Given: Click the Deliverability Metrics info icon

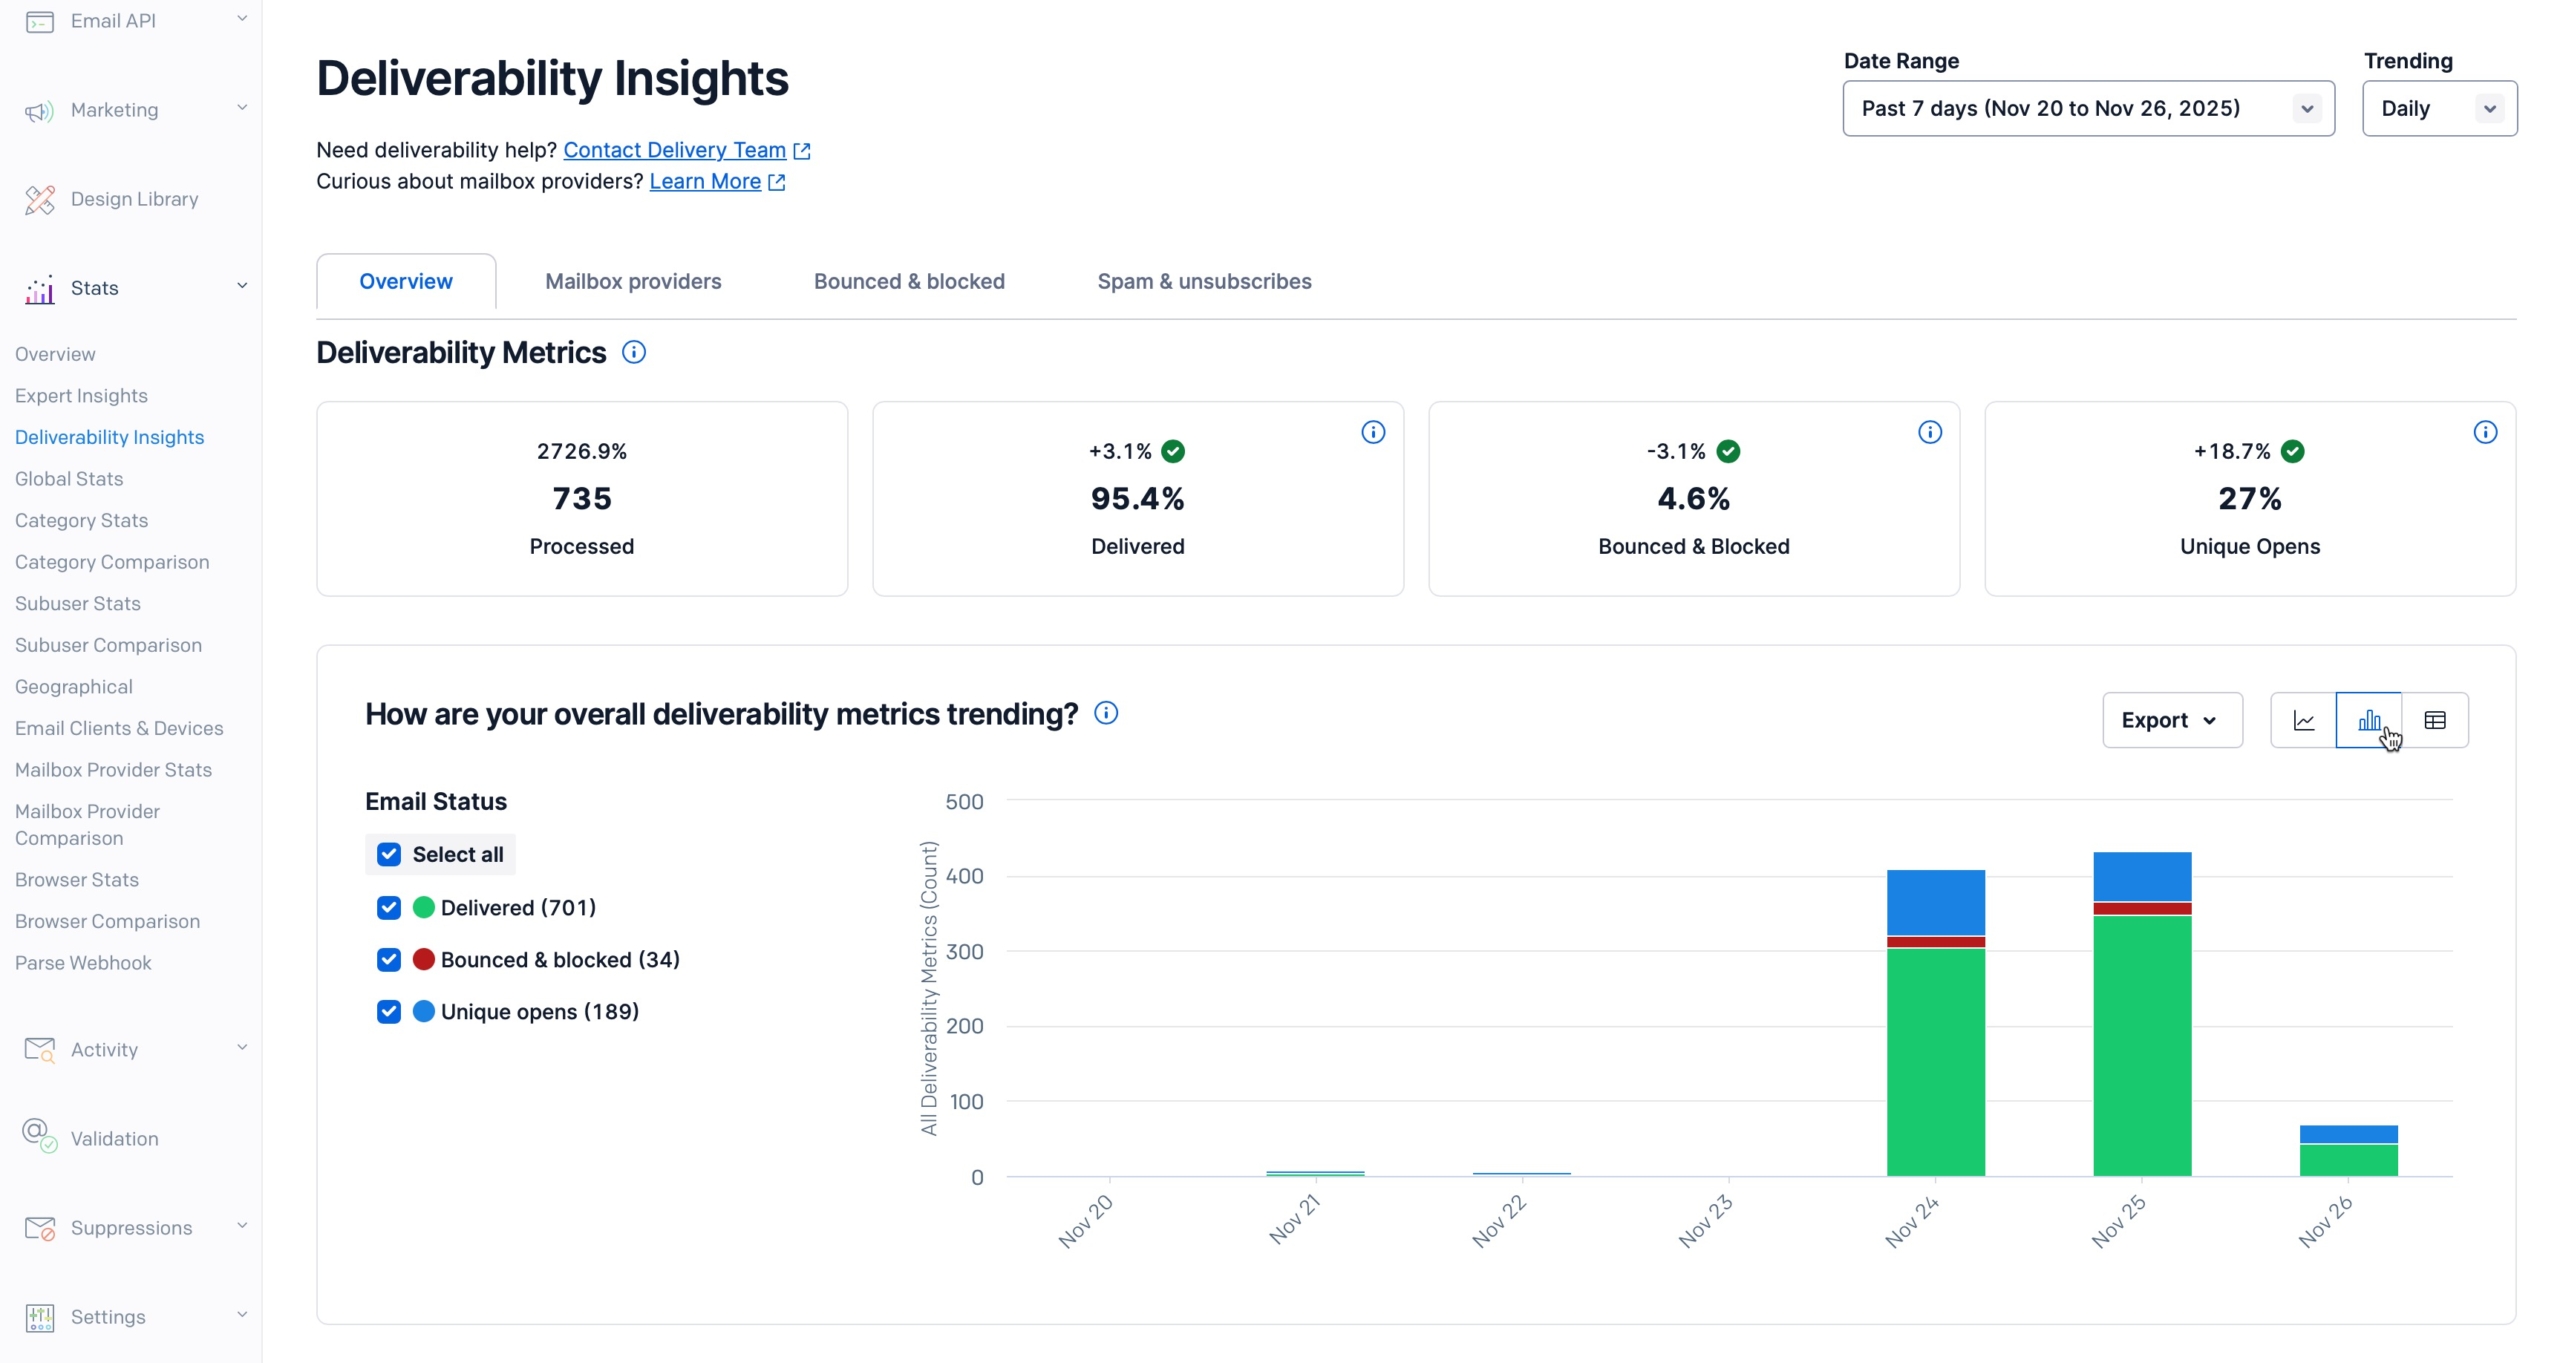Looking at the screenshot, I should [634, 352].
